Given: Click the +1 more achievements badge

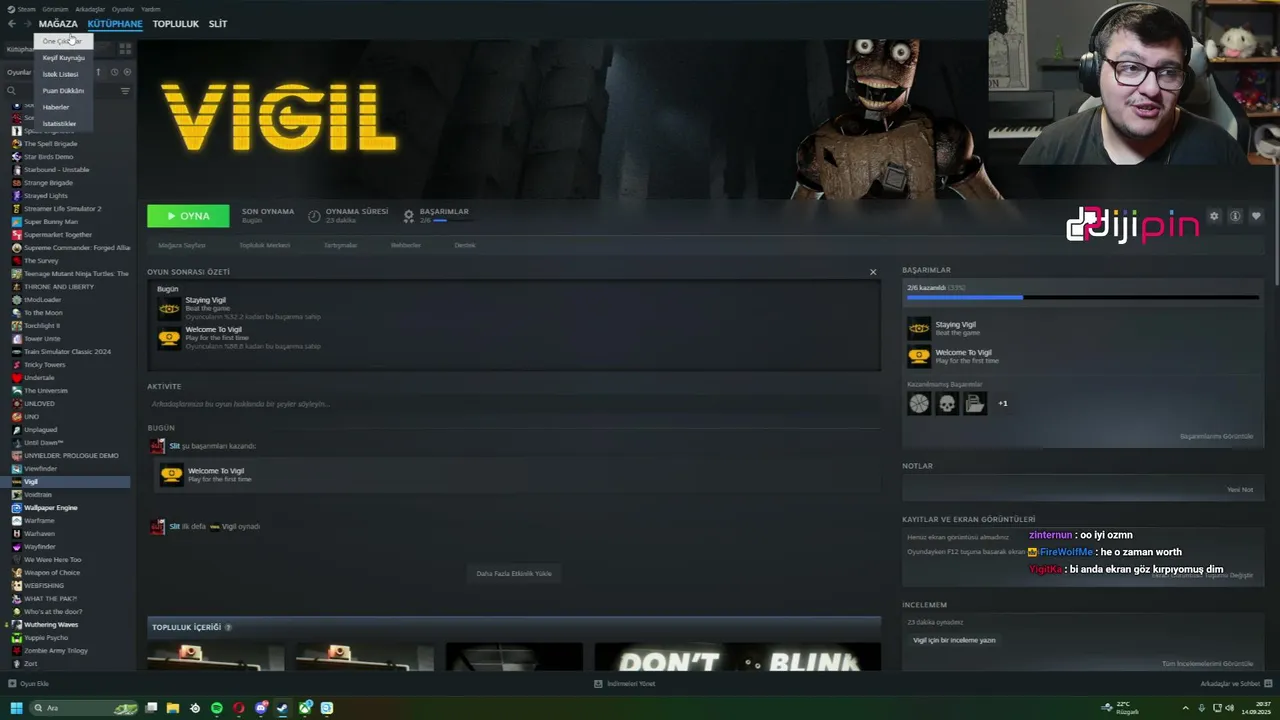Looking at the screenshot, I should coord(1003,404).
